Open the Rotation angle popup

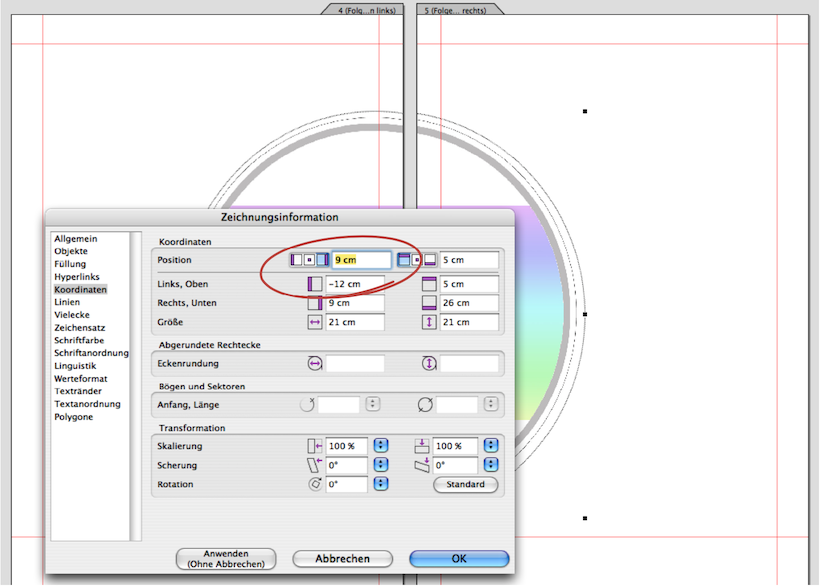pyautogui.click(x=380, y=484)
